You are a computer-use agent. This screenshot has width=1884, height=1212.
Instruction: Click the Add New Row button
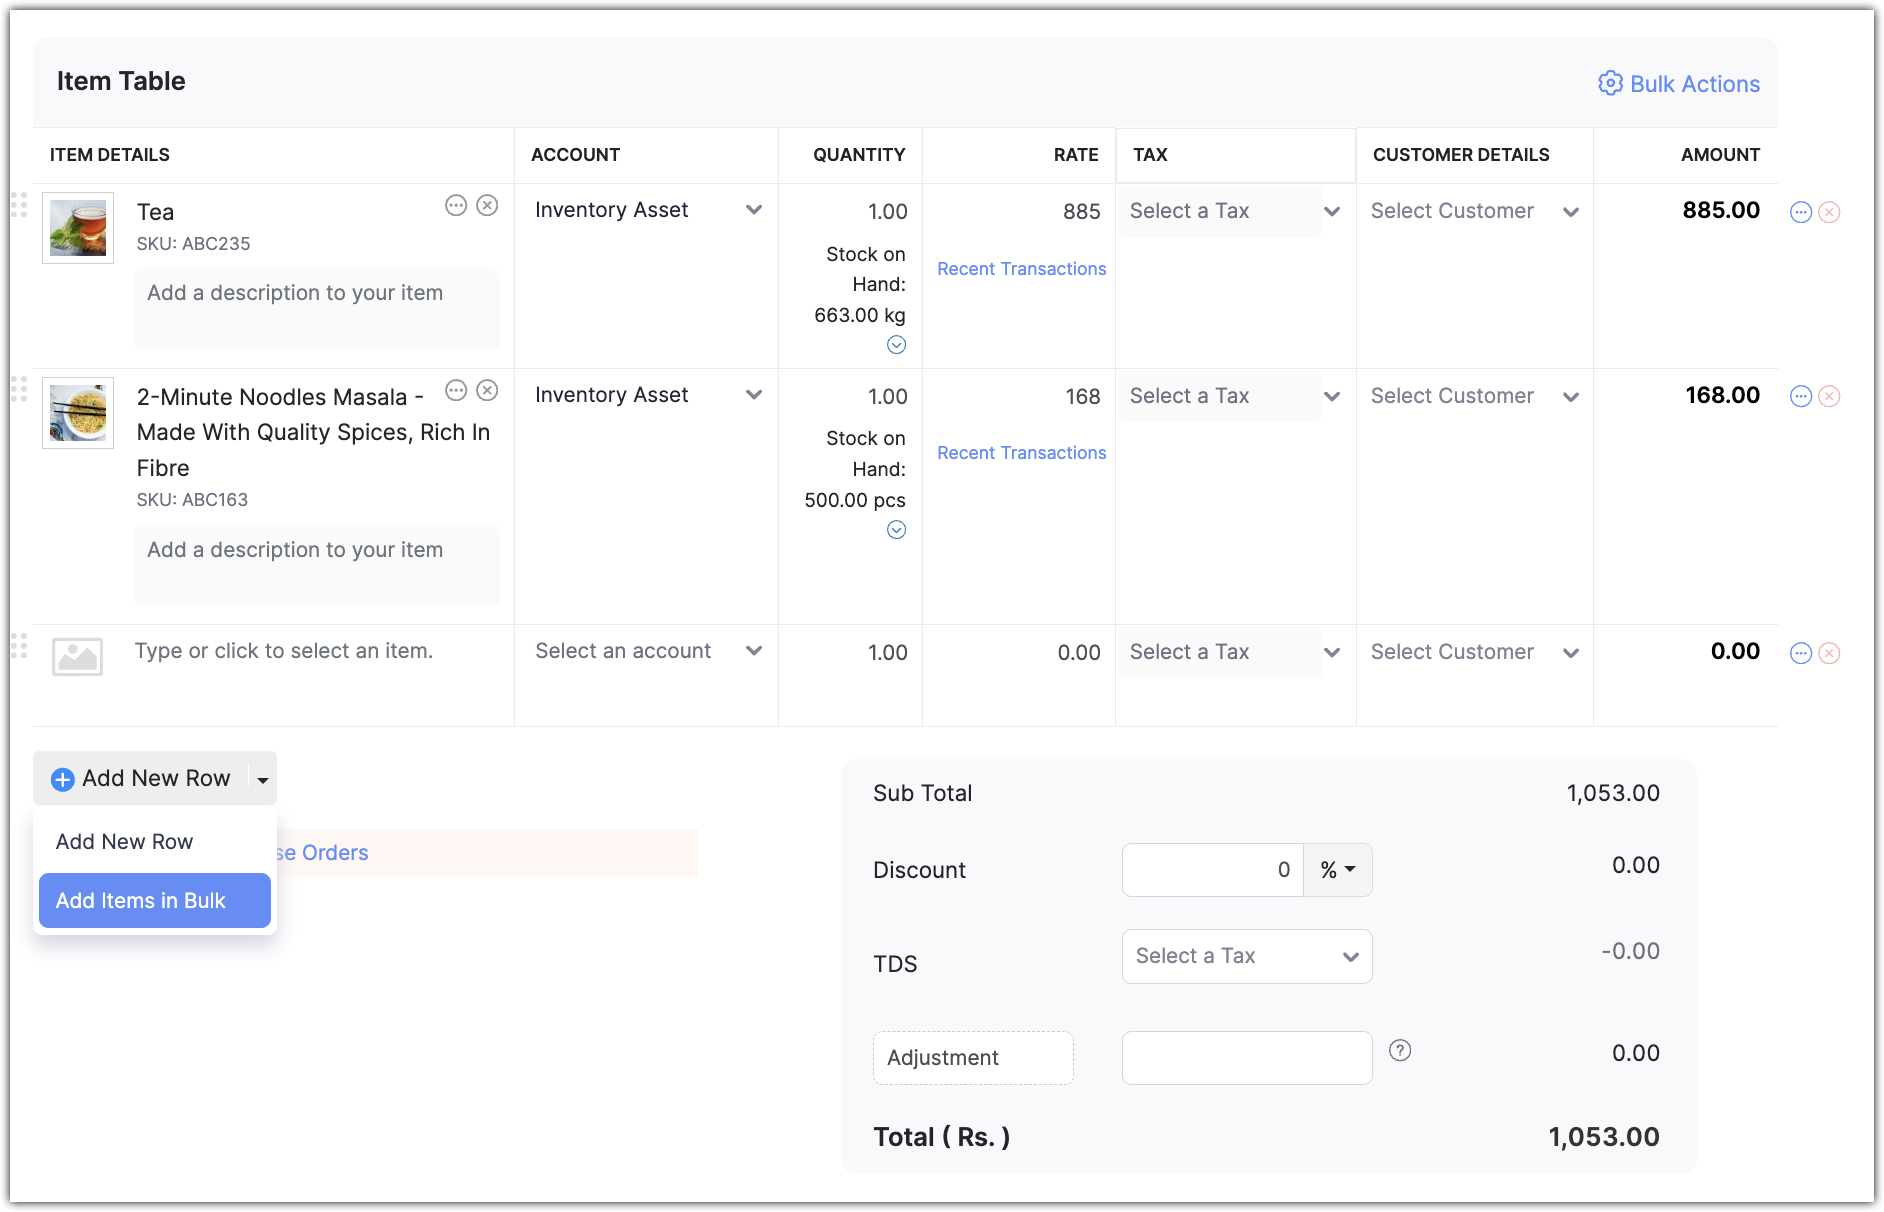click(x=142, y=778)
